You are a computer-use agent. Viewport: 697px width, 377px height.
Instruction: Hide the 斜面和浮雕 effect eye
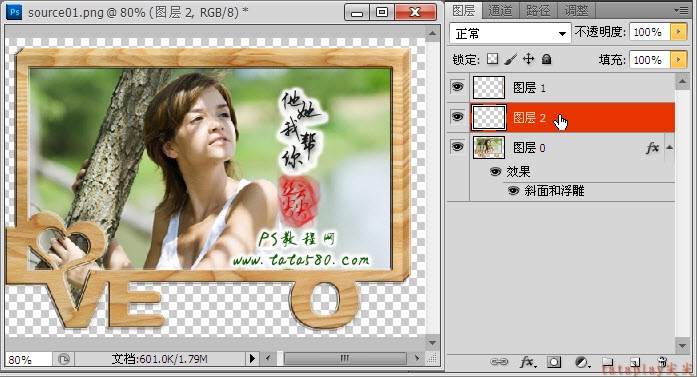pos(513,191)
